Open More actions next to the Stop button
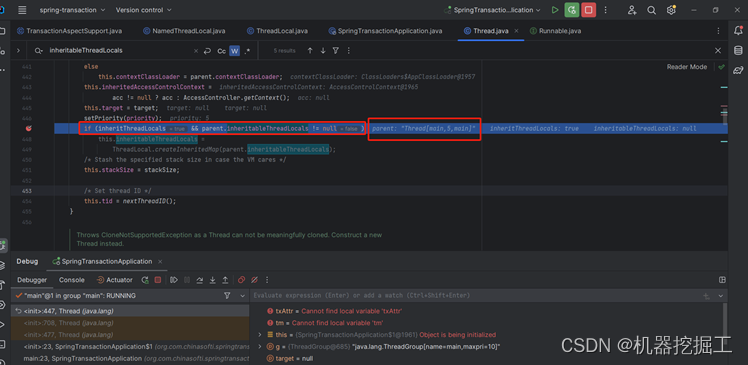Viewport: 748px width, 365px height. click(606, 10)
